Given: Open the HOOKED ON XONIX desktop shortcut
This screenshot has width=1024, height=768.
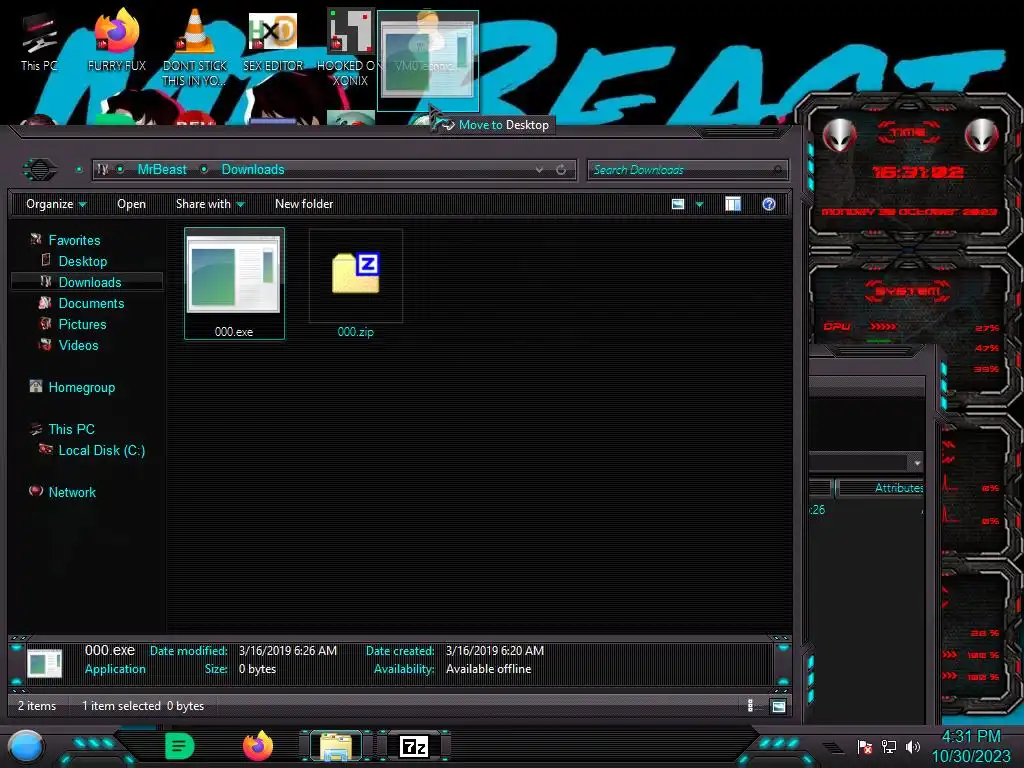Looking at the screenshot, I should [350, 48].
